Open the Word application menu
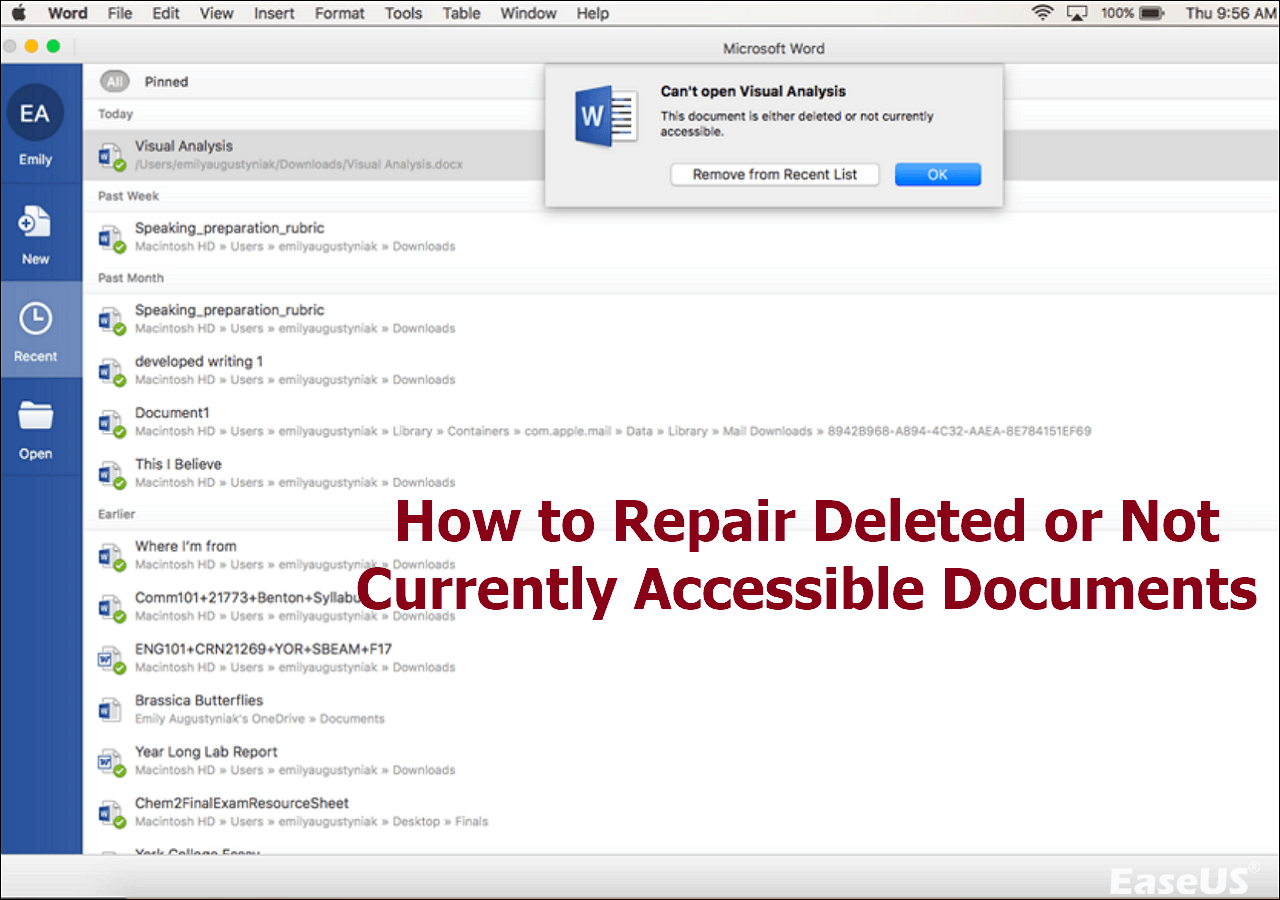1280x900 pixels. [x=68, y=13]
